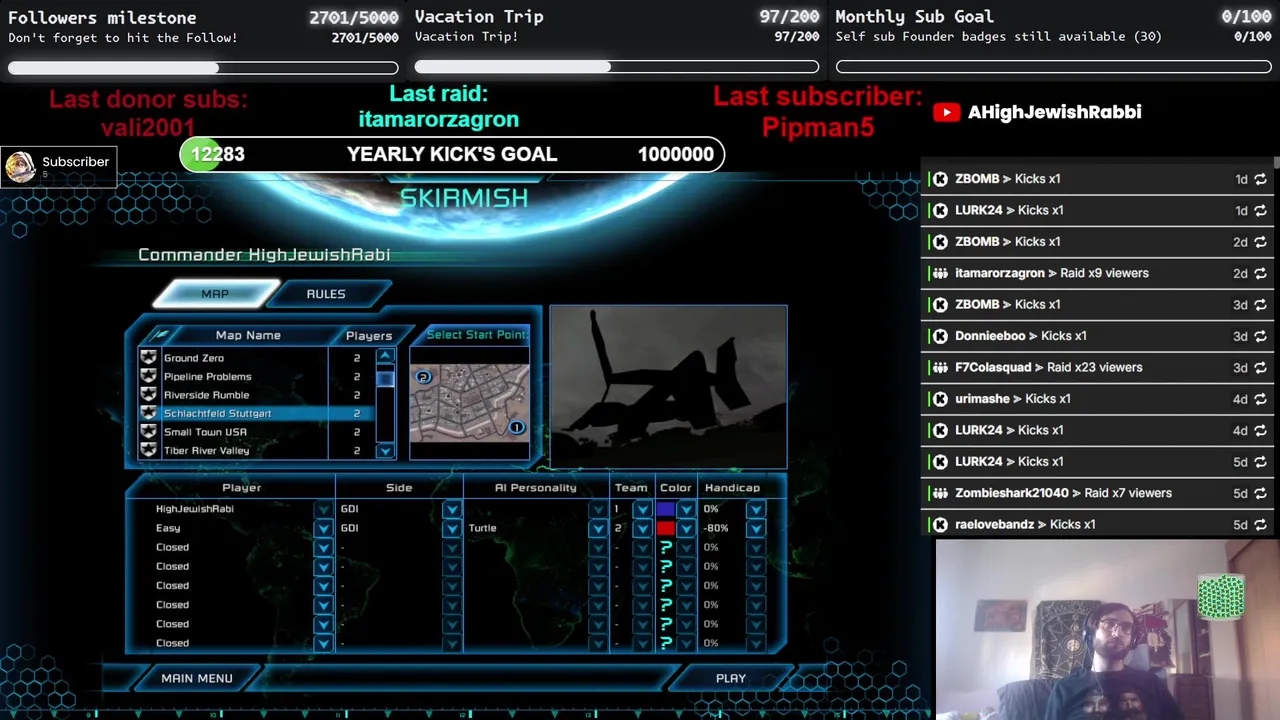Image resolution: width=1280 pixels, height=720 pixels.
Task: Open the Team 1 dropdown for HighJewishRabi
Action: 642,509
